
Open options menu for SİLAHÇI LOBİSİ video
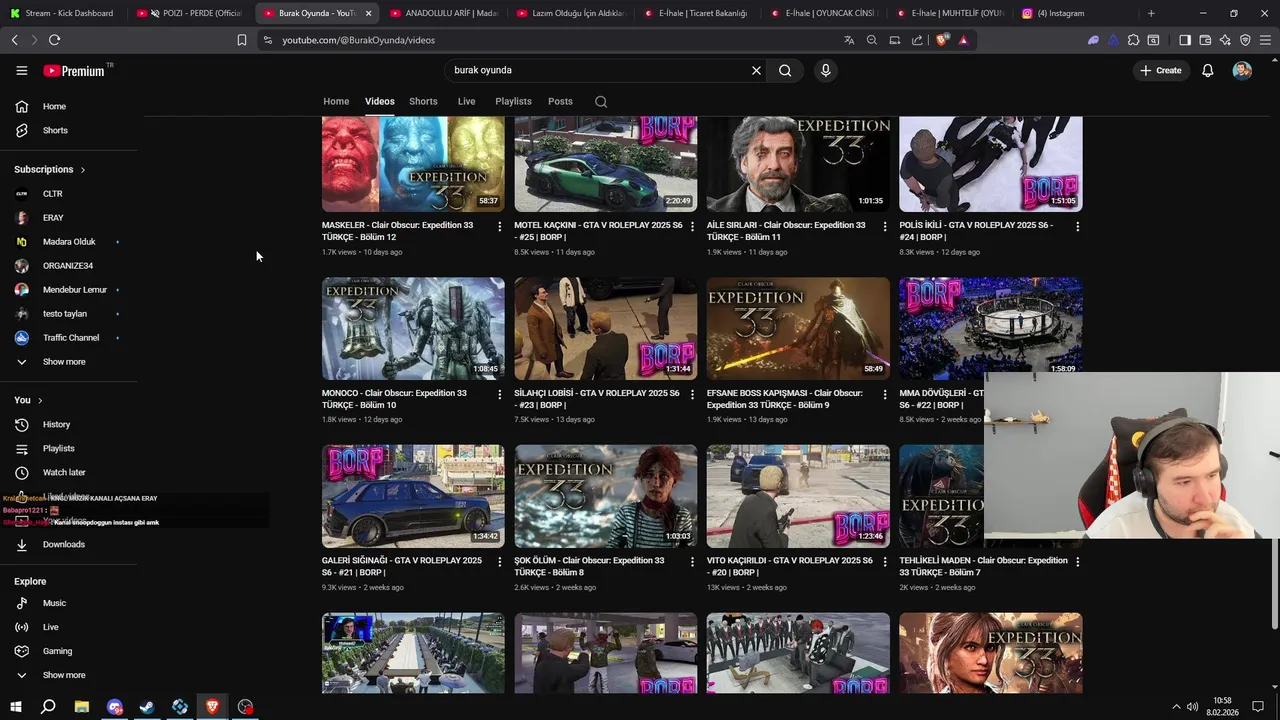click(x=692, y=394)
